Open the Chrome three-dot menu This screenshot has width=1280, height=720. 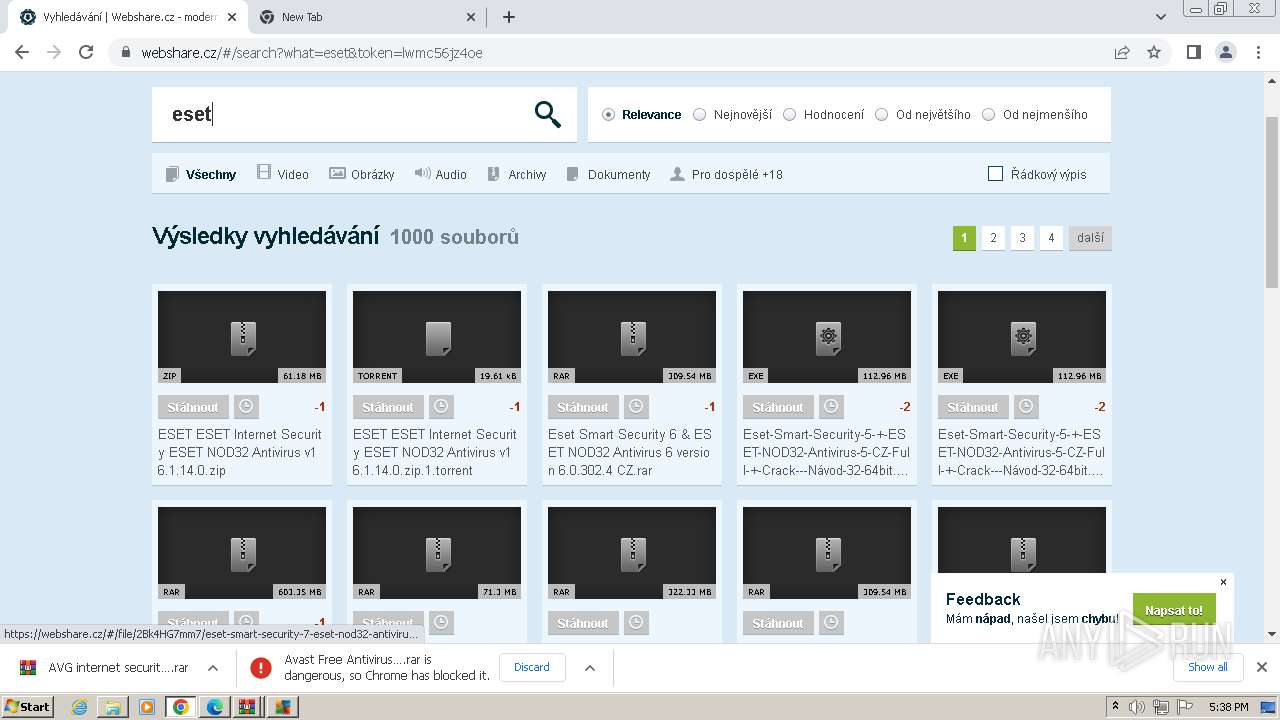tap(1258, 52)
